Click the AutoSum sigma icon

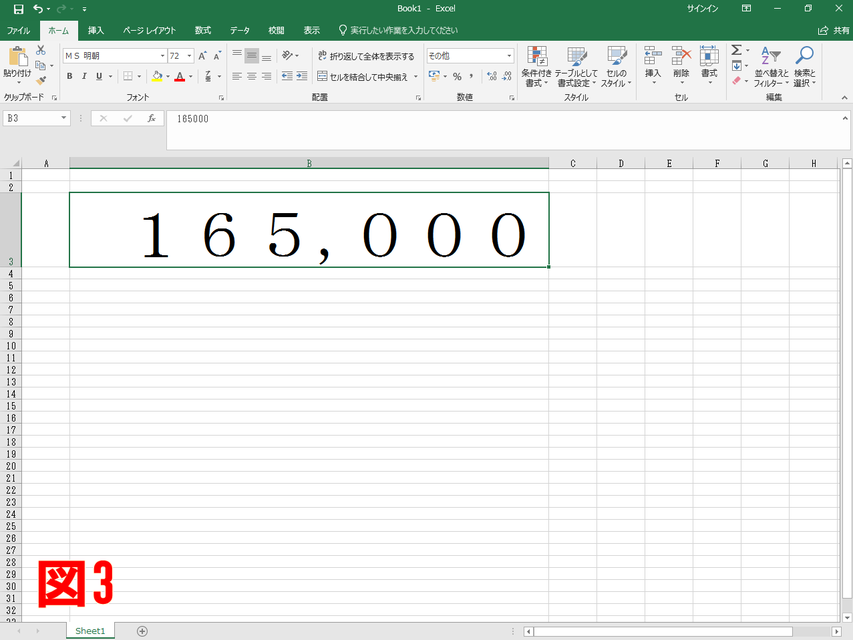click(x=737, y=51)
